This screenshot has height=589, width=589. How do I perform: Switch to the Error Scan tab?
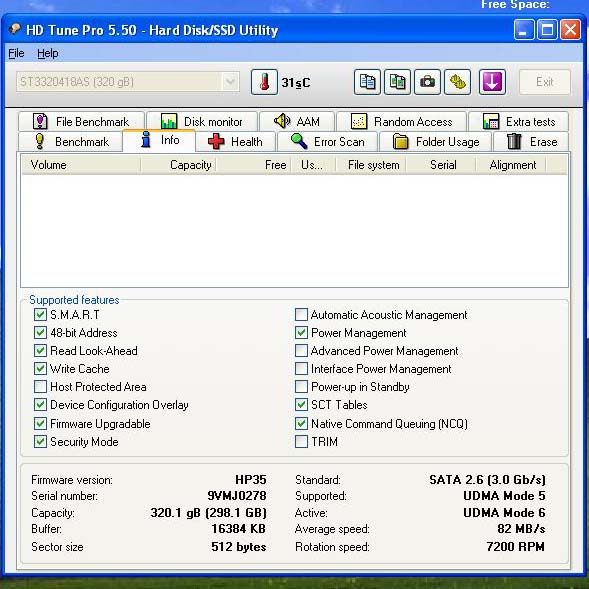(x=328, y=142)
